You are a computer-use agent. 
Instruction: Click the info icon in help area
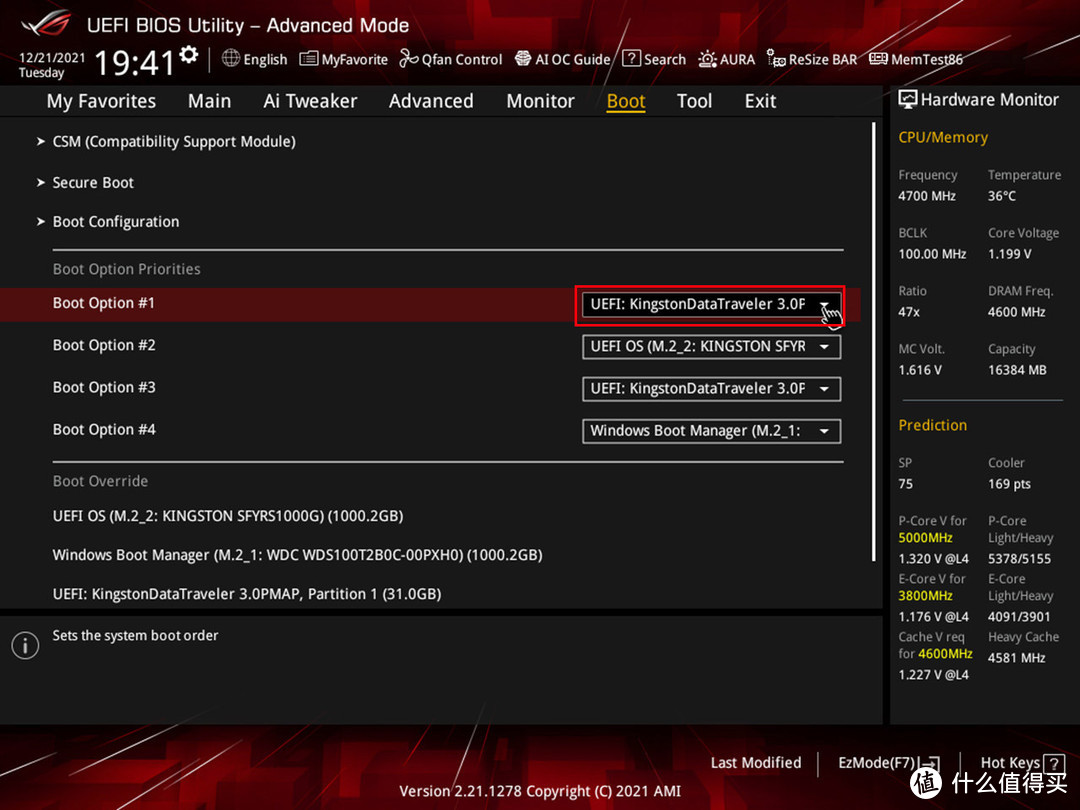pos(25,645)
